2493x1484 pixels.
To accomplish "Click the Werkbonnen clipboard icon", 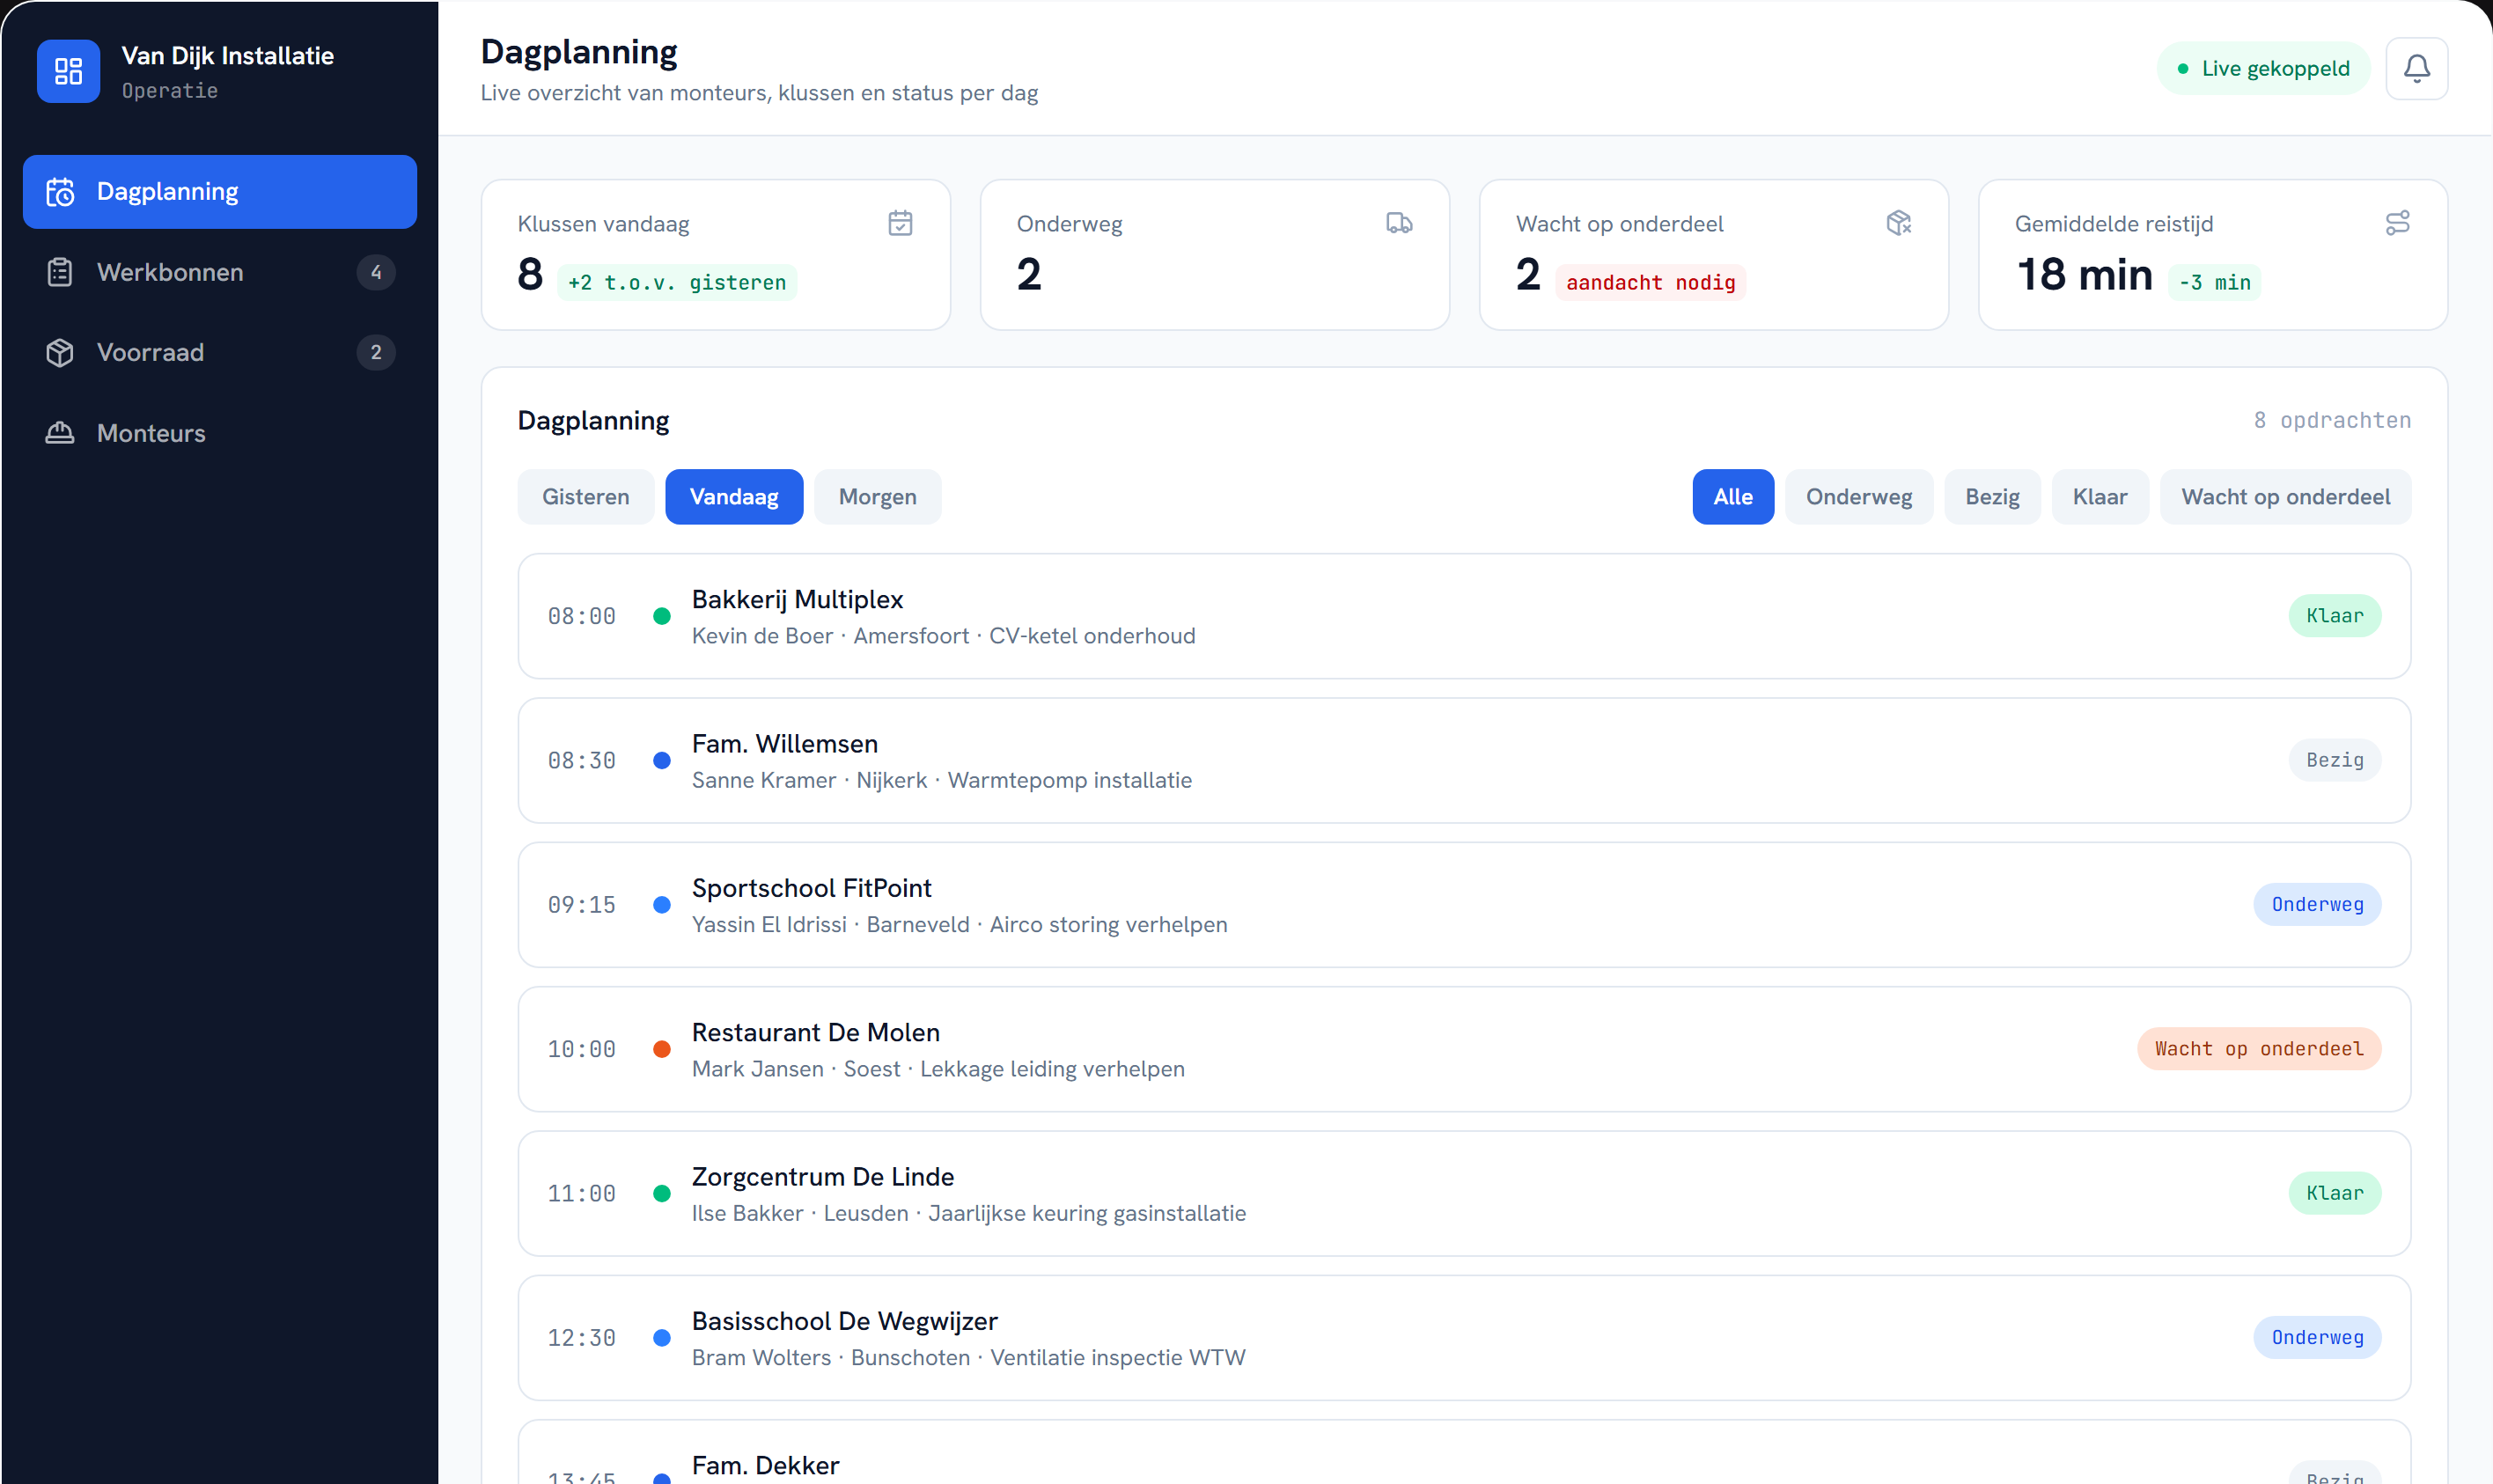I will tap(60, 272).
